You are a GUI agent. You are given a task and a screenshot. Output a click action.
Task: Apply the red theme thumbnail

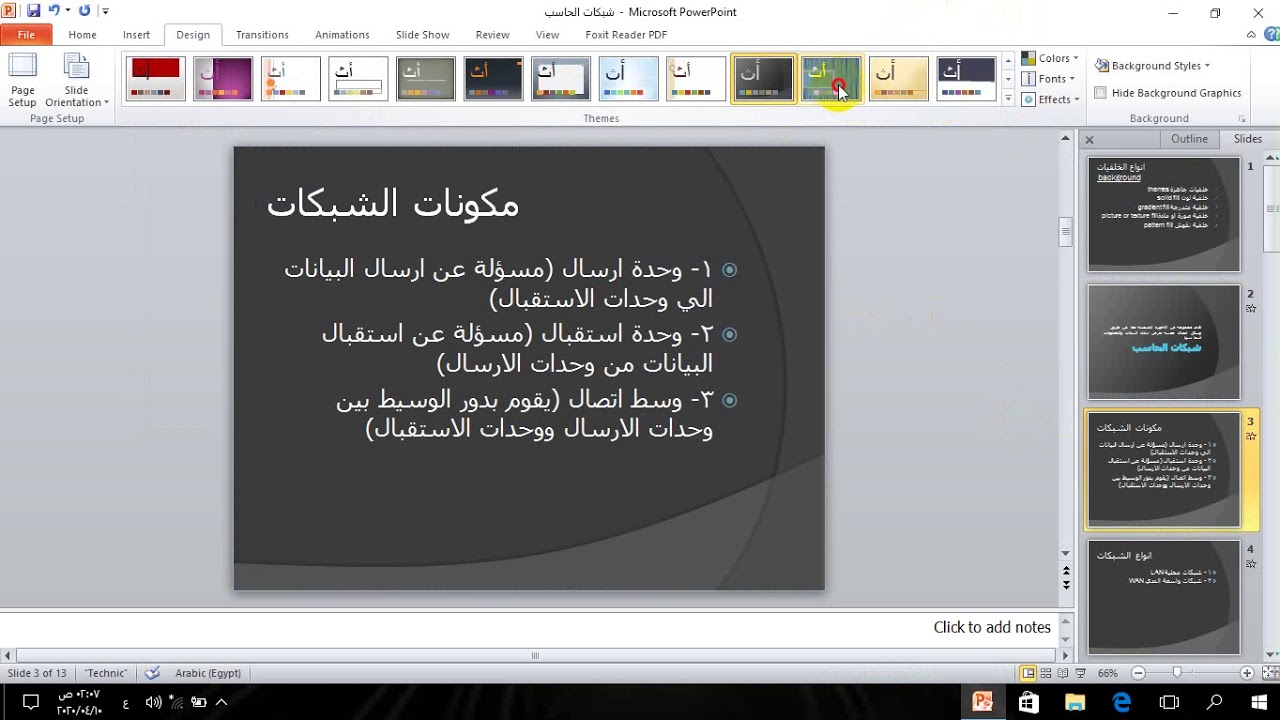pyautogui.click(x=155, y=79)
